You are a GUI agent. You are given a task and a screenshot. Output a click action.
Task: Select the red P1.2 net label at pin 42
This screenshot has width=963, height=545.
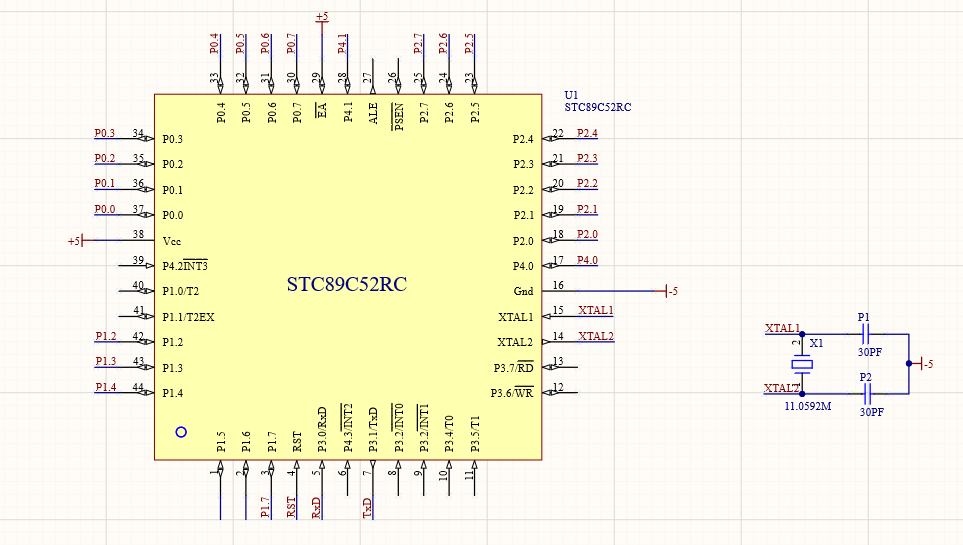[106, 336]
